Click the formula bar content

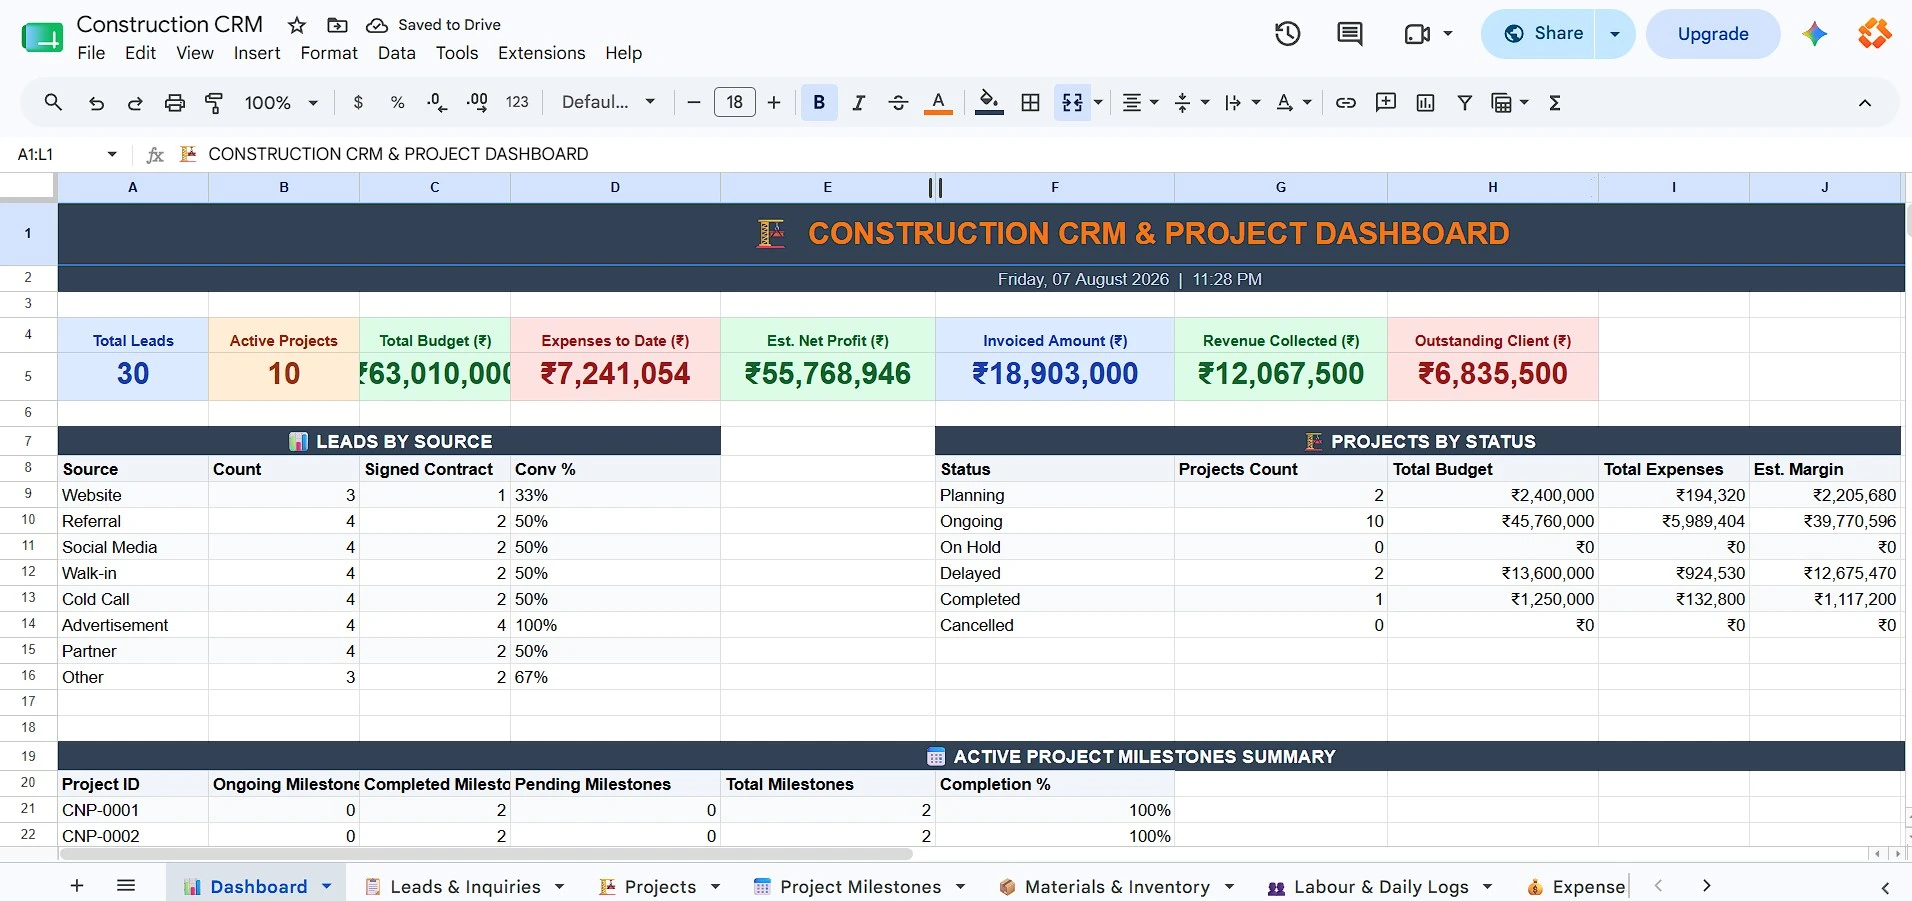click(x=398, y=154)
